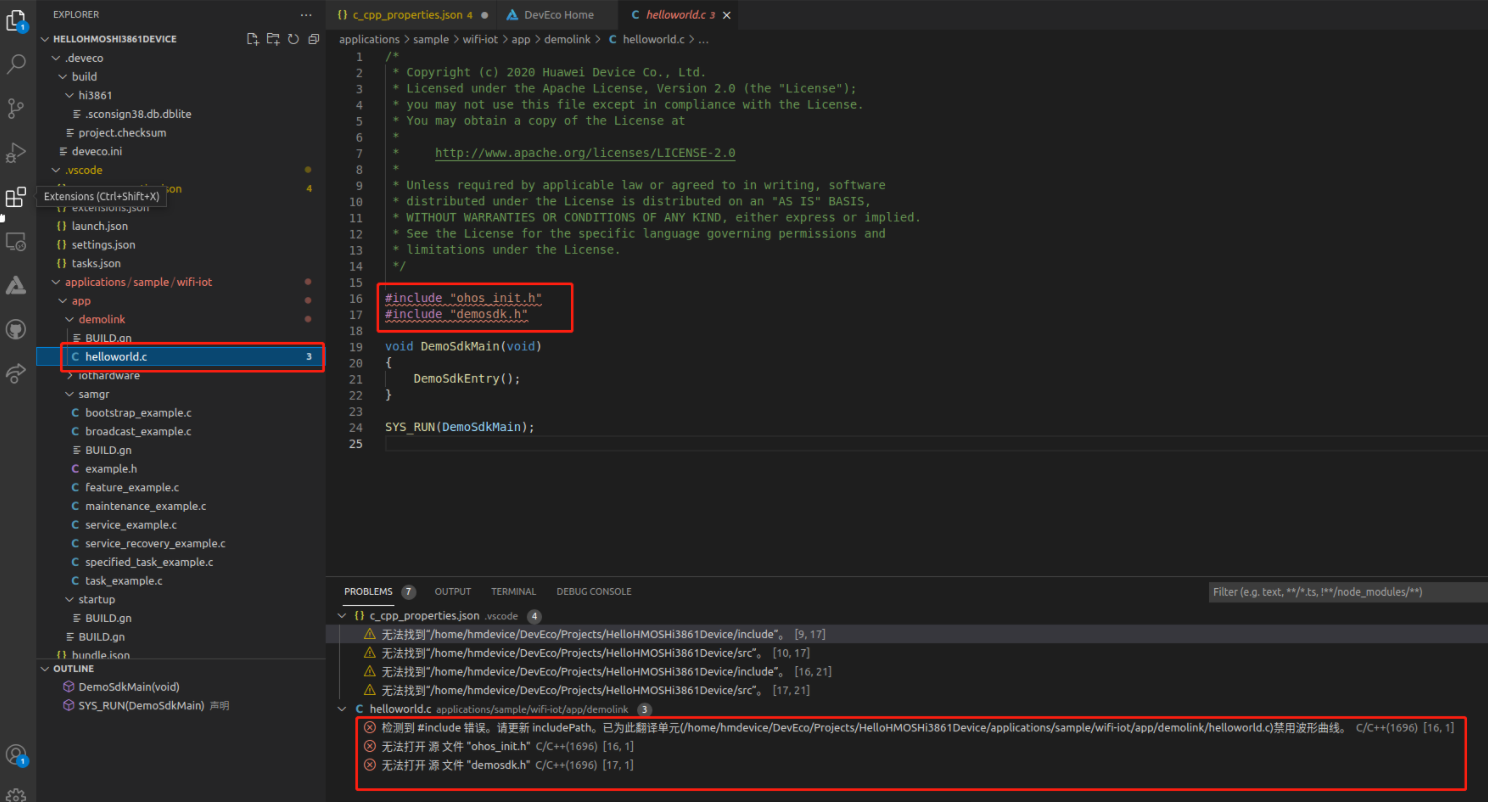Open service_recovery_example.c in the file tree
This screenshot has width=1488, height=802.
[155, 544]
